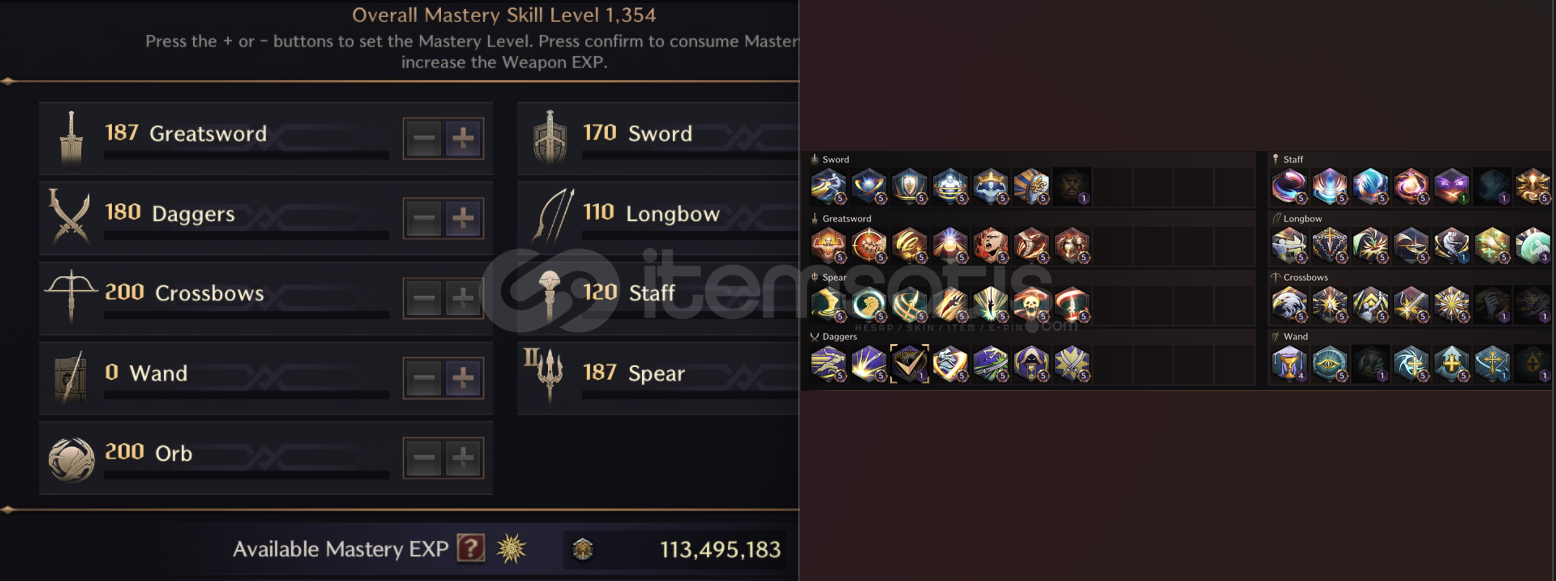
Task: Click first skill icon in Sword row
Action: (828, 186)
